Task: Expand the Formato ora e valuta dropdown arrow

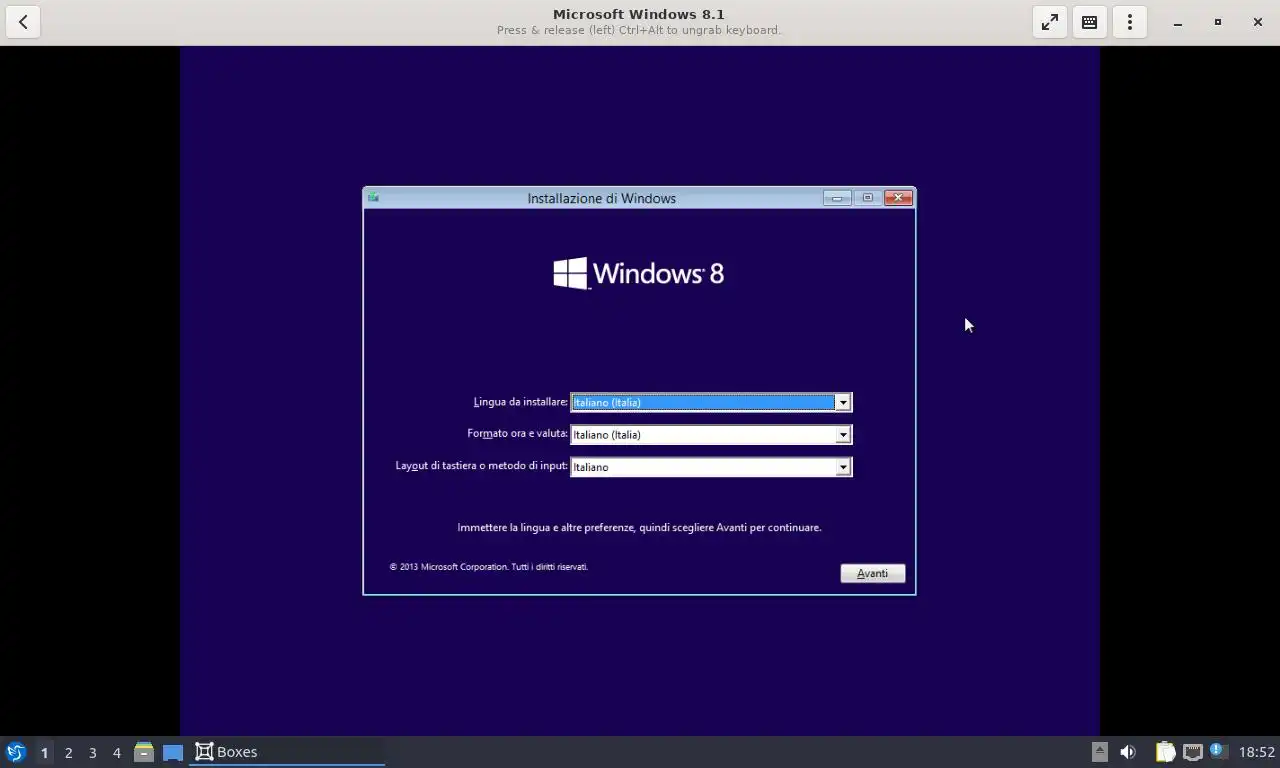Action: pyautogui.click(x=843, y=434)
